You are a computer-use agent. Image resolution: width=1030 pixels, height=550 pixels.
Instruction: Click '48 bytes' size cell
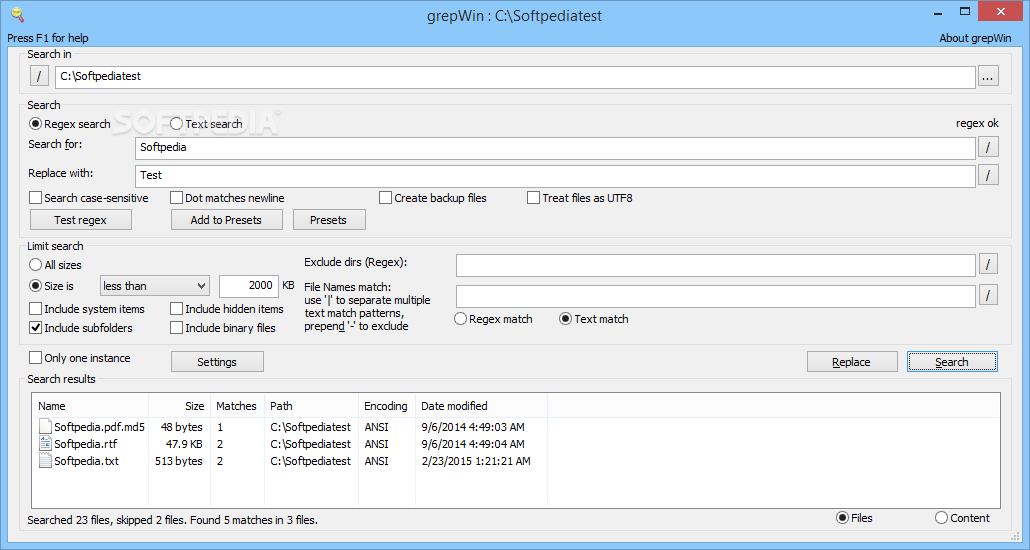tap(181, 427)
